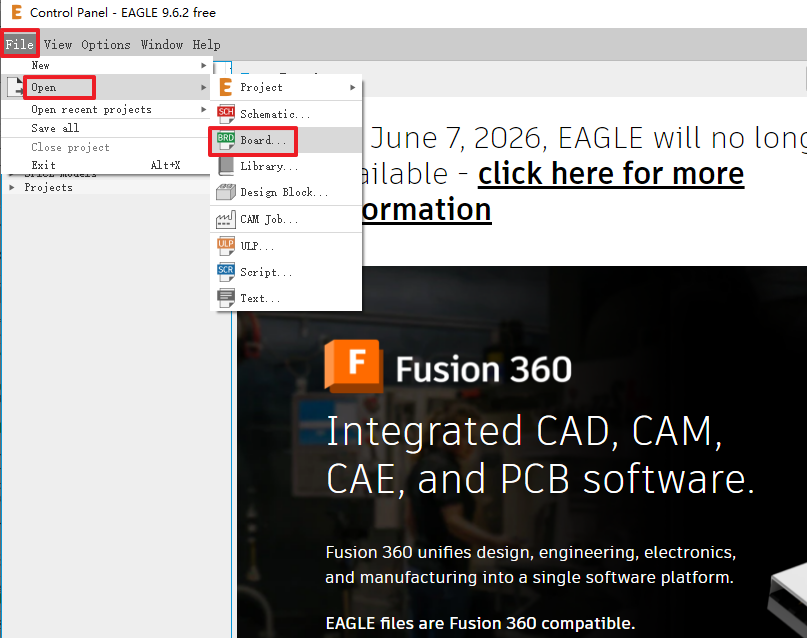
Task: Open the Help menu
Action: coord(206,45)
